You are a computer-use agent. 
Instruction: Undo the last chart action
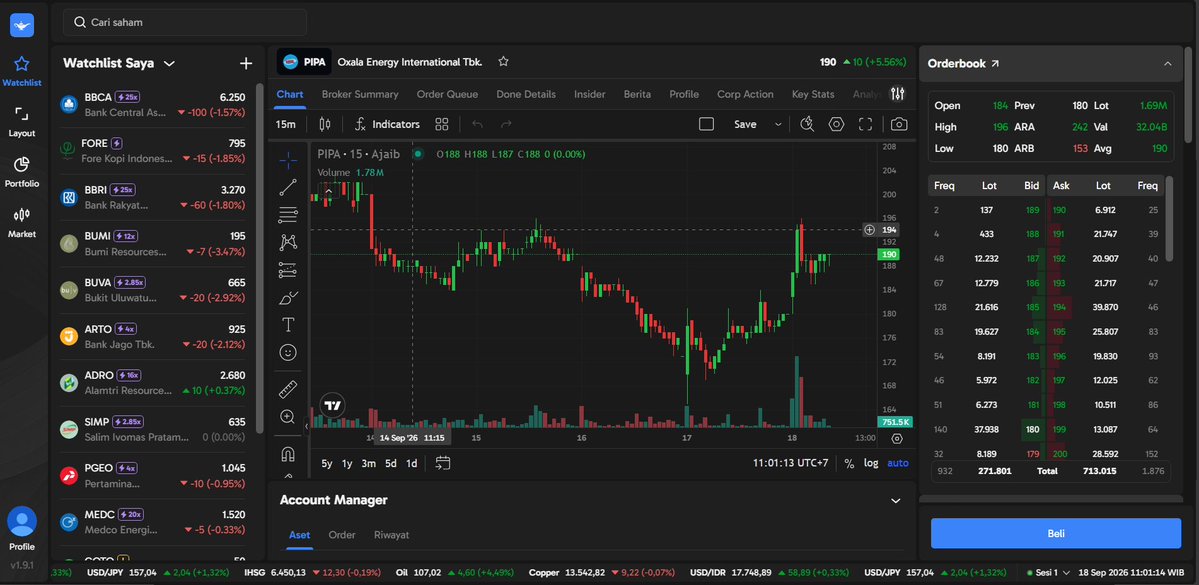478,124
